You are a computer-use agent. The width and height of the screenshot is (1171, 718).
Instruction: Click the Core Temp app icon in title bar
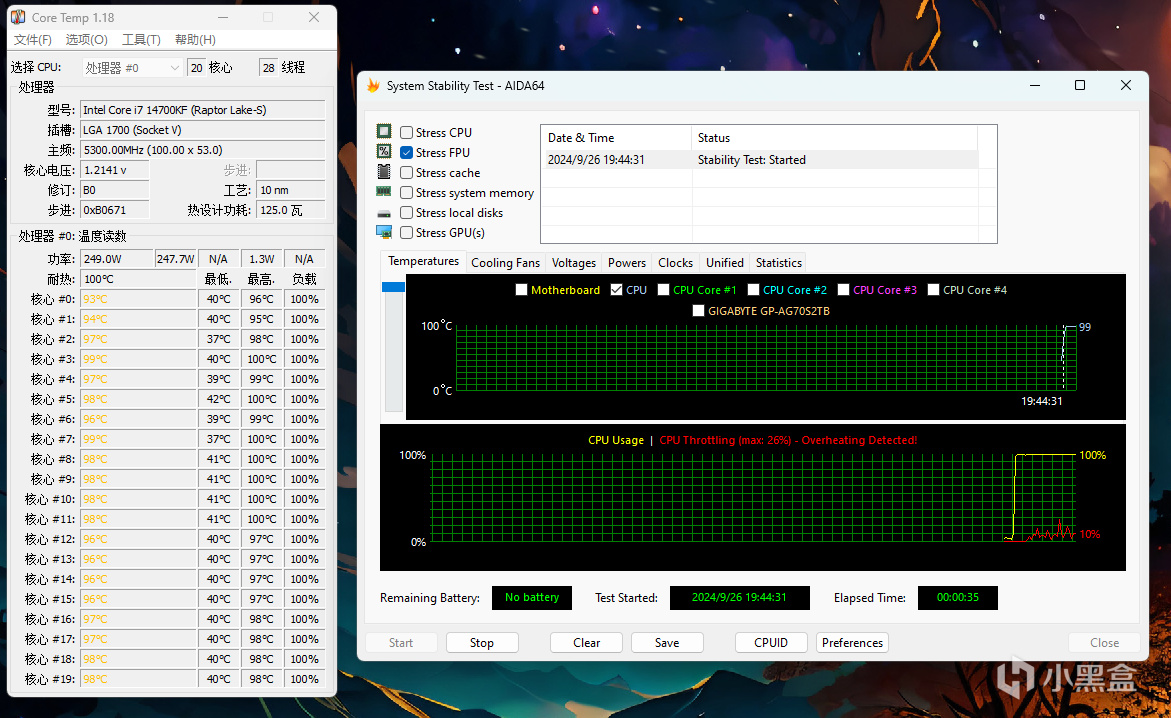pyautogui.click(x=18, y=16)
